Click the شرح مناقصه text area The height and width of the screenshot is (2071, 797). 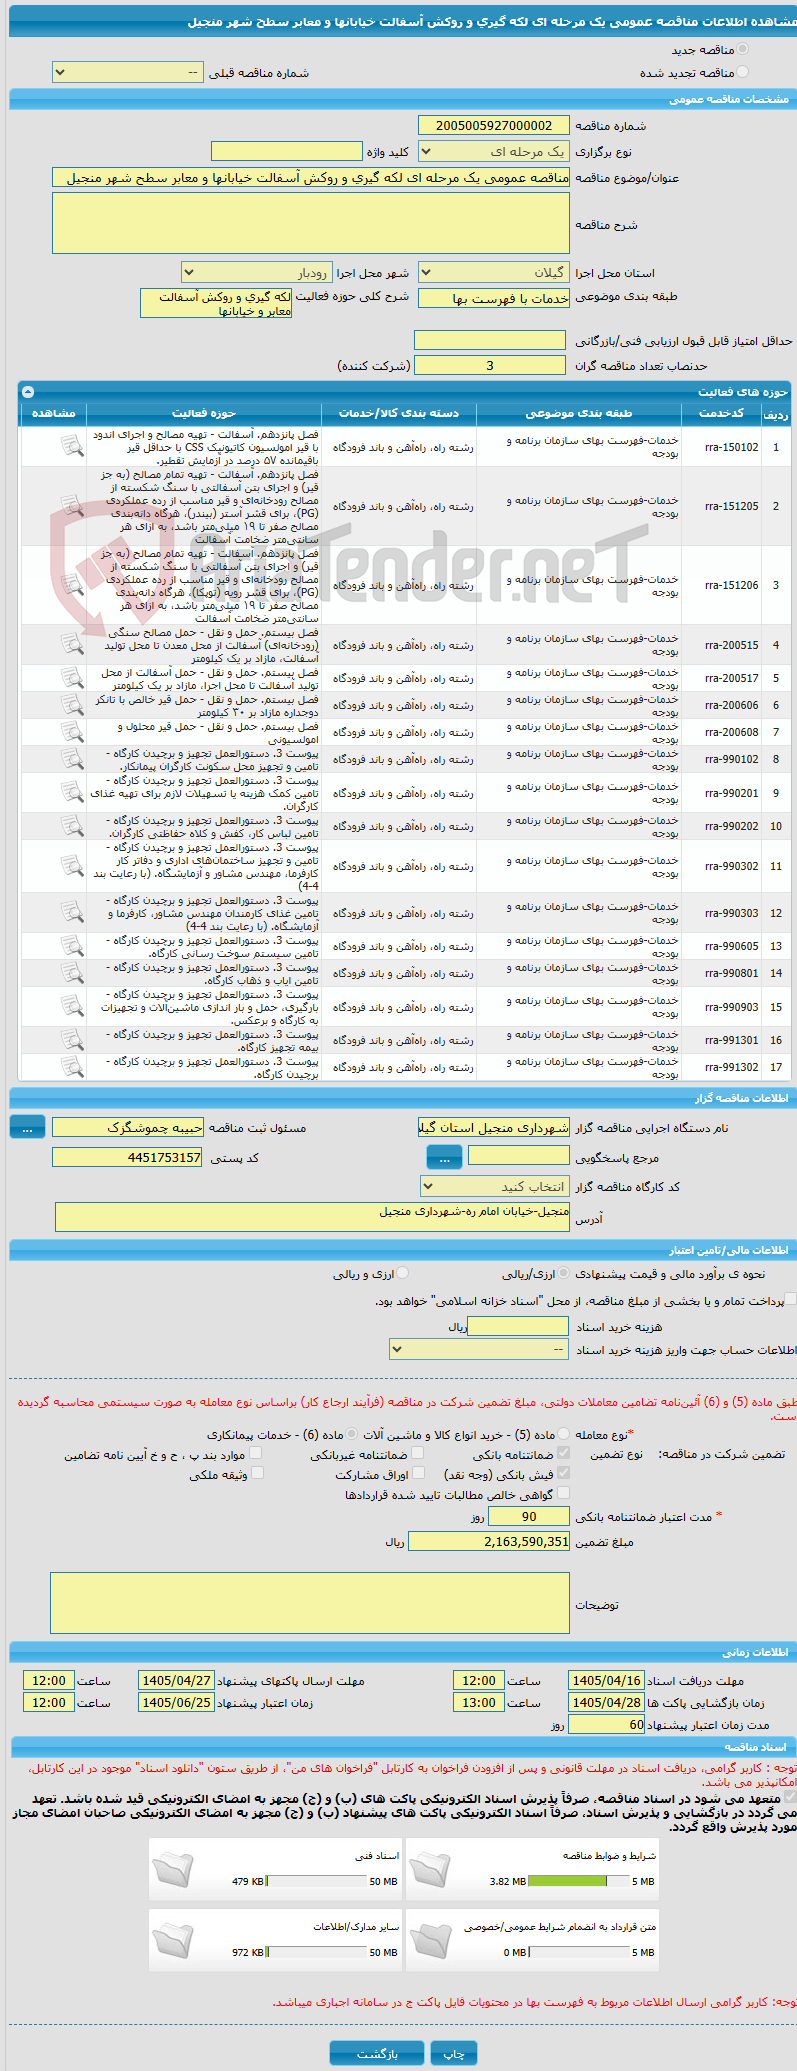tap(311, 223)
